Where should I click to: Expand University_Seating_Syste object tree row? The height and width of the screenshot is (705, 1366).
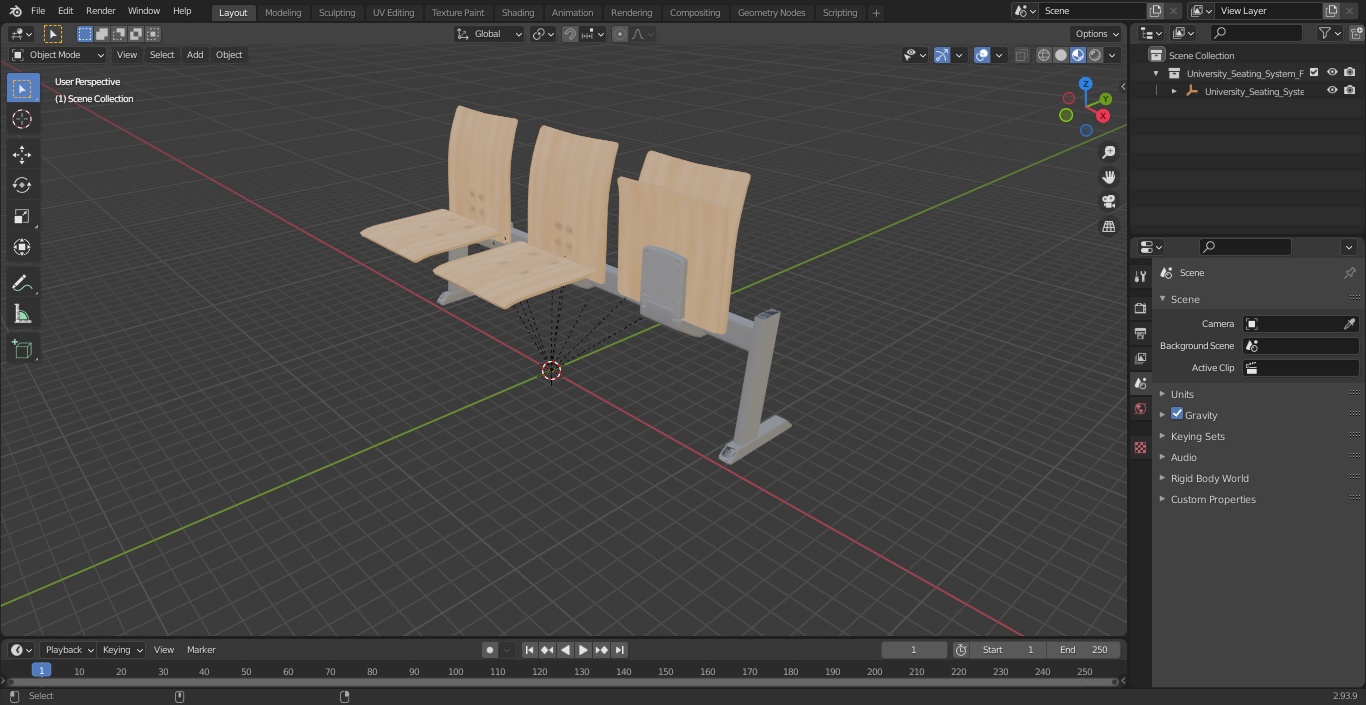[x=1174, y=91]
